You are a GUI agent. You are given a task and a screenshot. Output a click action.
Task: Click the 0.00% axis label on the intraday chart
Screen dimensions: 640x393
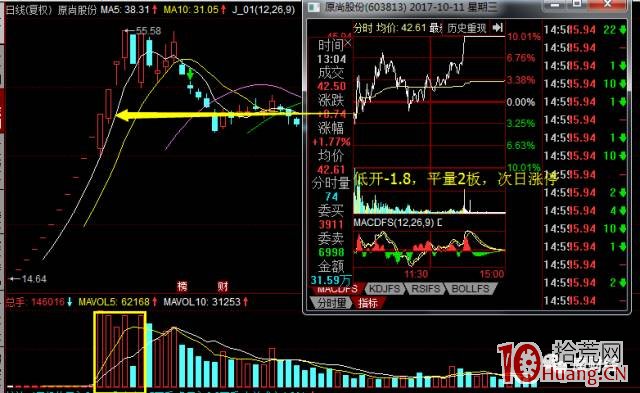pyautogui.click(x=521, y=102)
